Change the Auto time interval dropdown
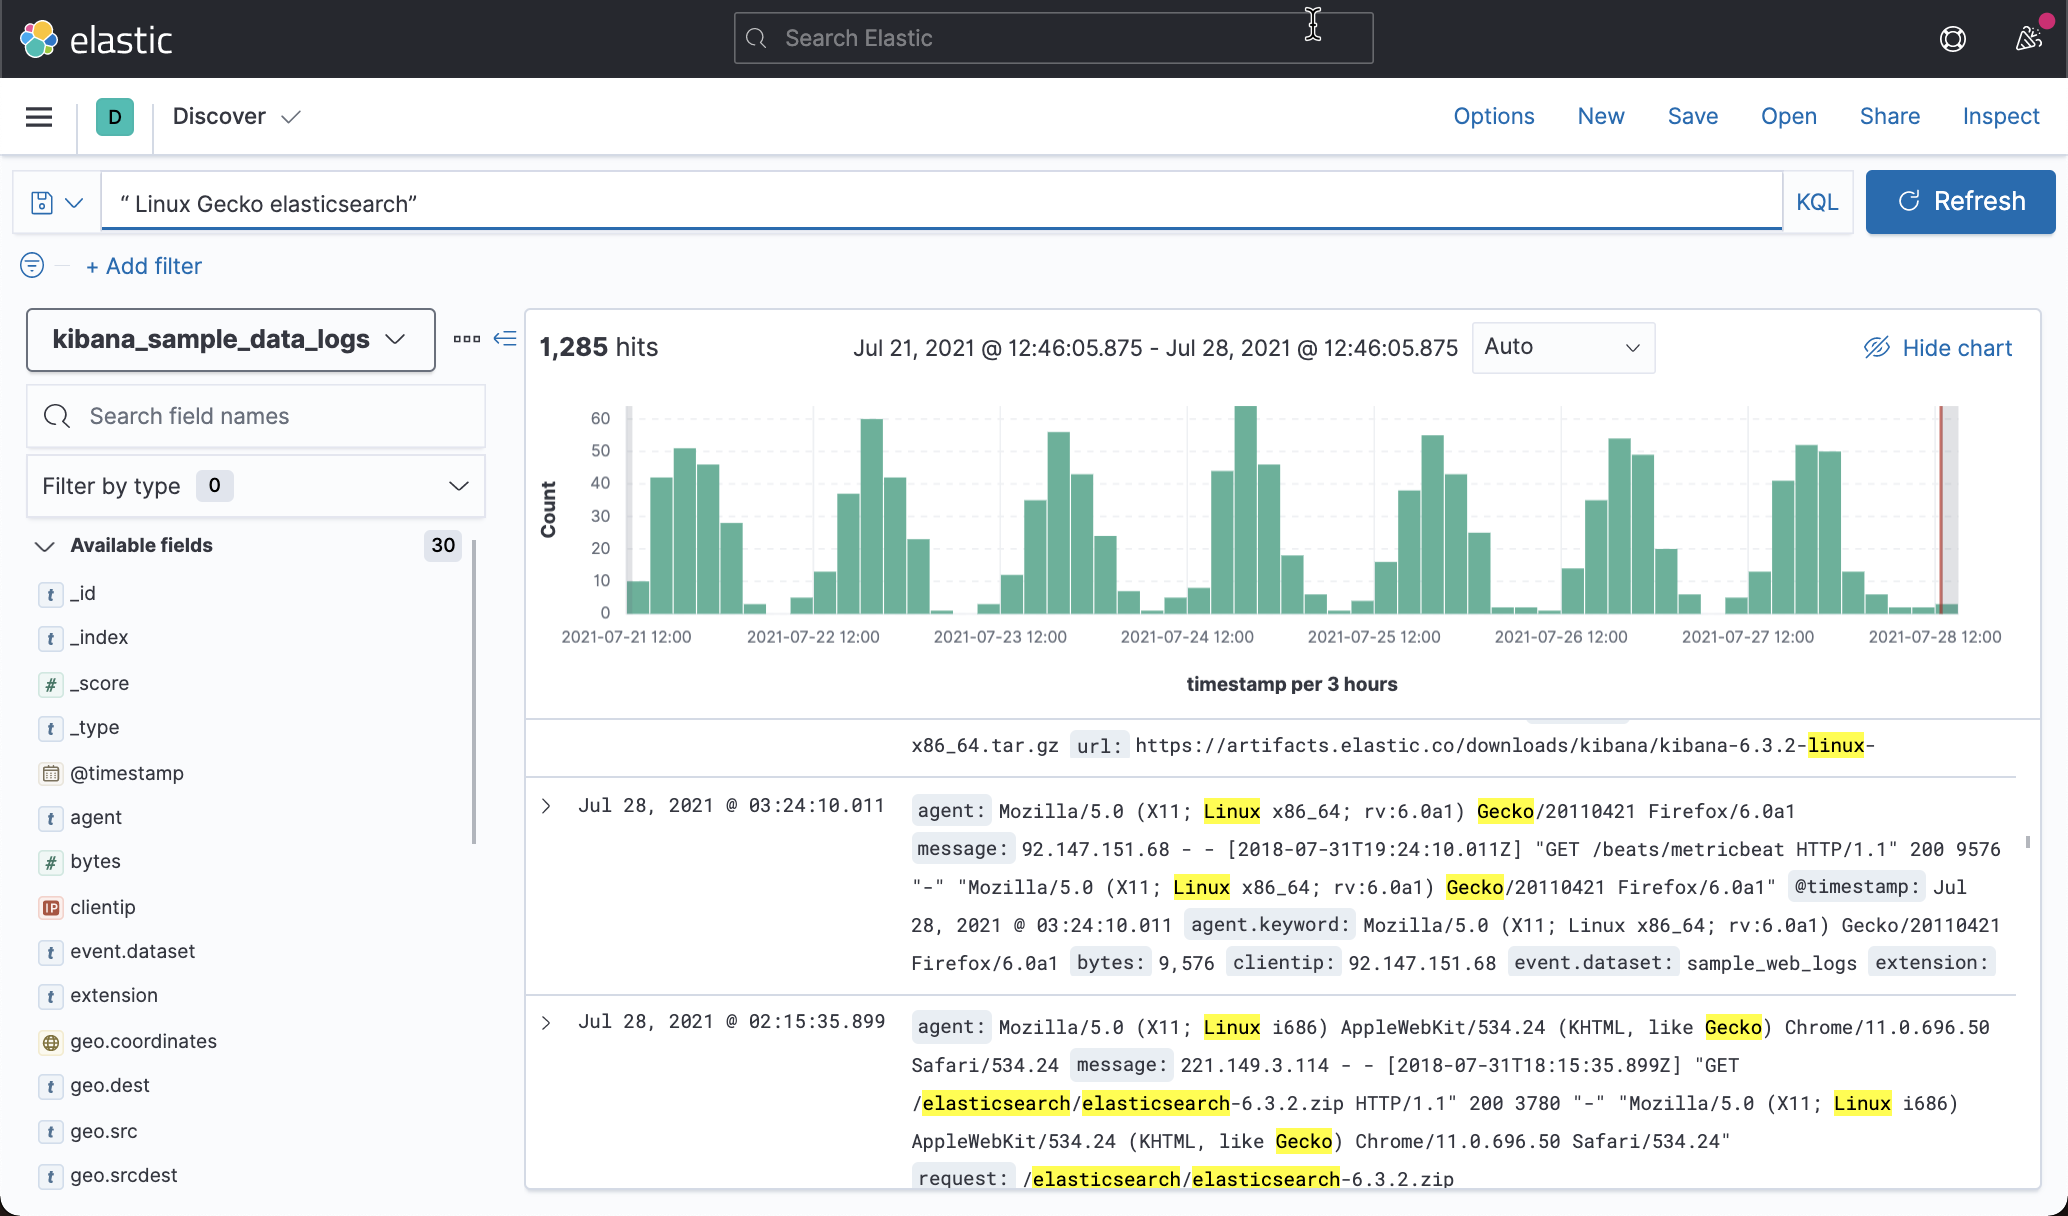Image resolution: width=2068 pixels, height=1216 pixels. click(x=1562, y=347)
